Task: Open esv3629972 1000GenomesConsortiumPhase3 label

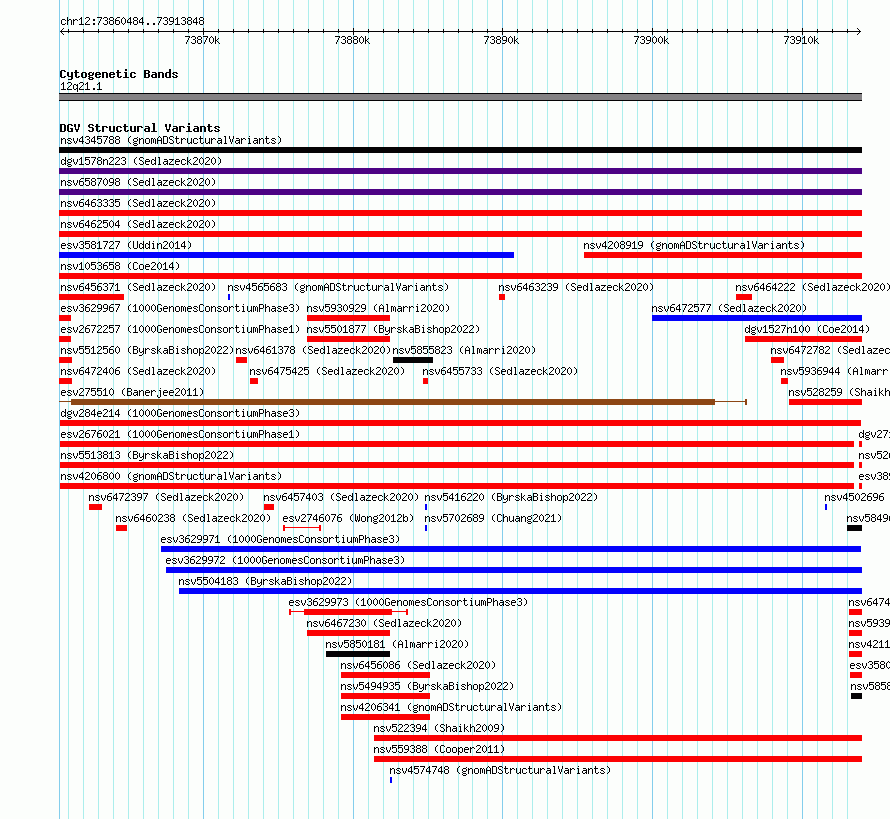Action: (285, 560)
